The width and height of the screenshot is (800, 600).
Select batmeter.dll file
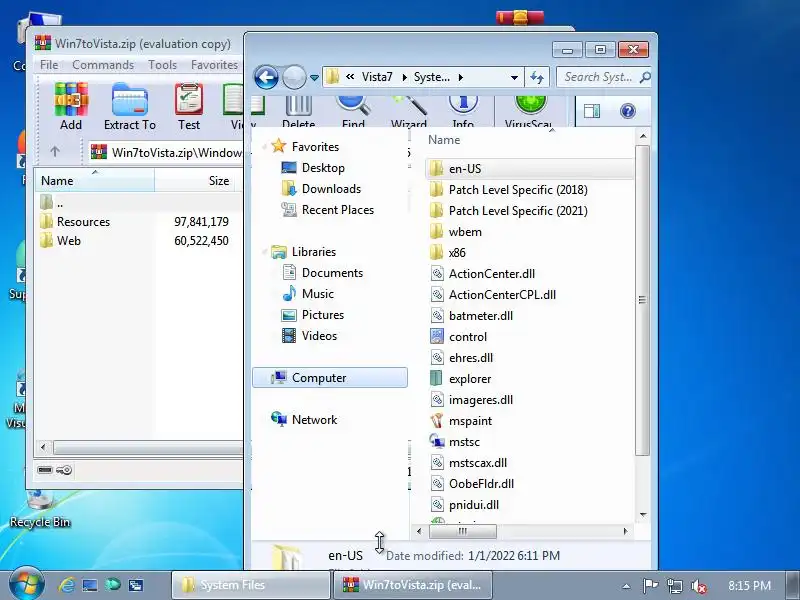tap(481, 316)
